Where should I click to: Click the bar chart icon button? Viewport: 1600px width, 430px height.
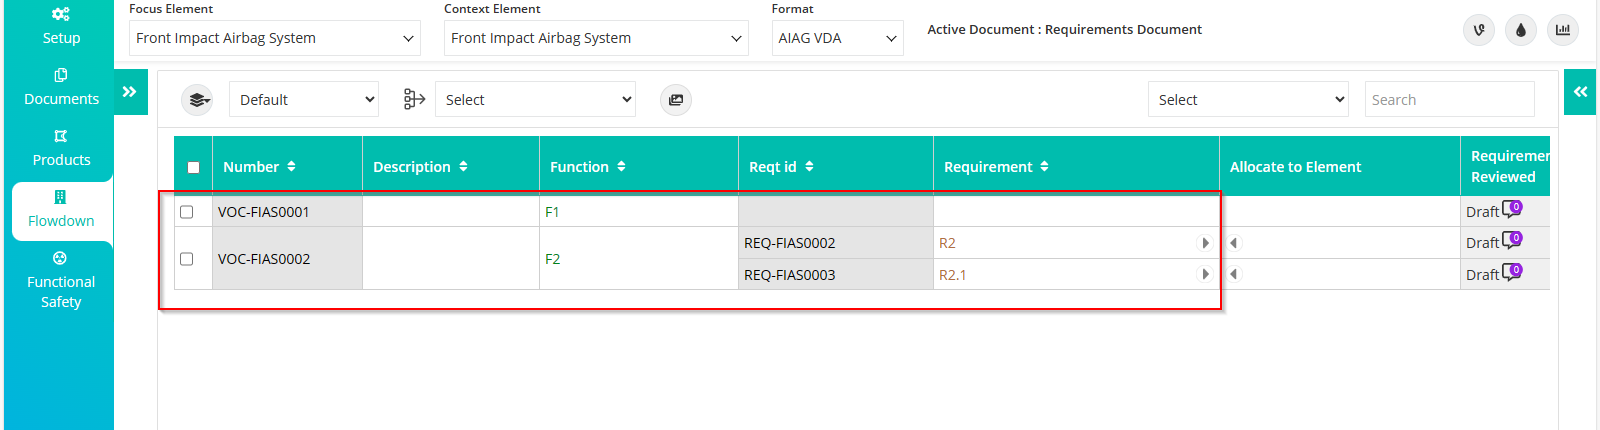(x=1563, y=30)
